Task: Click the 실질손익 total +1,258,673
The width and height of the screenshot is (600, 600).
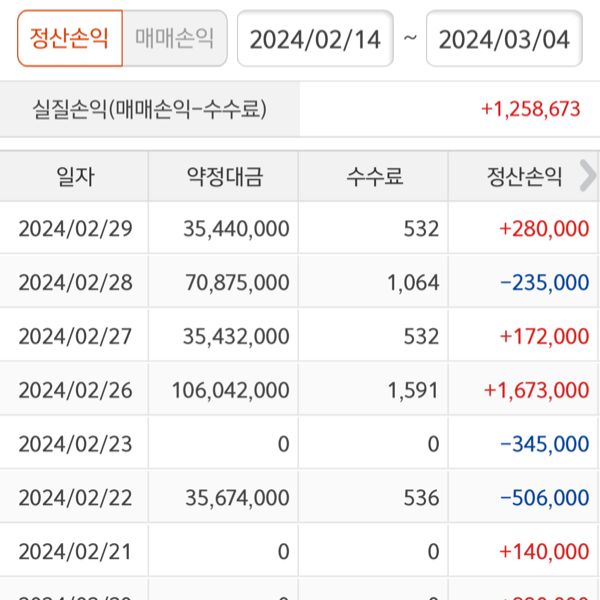Action: tap(530, 109)
